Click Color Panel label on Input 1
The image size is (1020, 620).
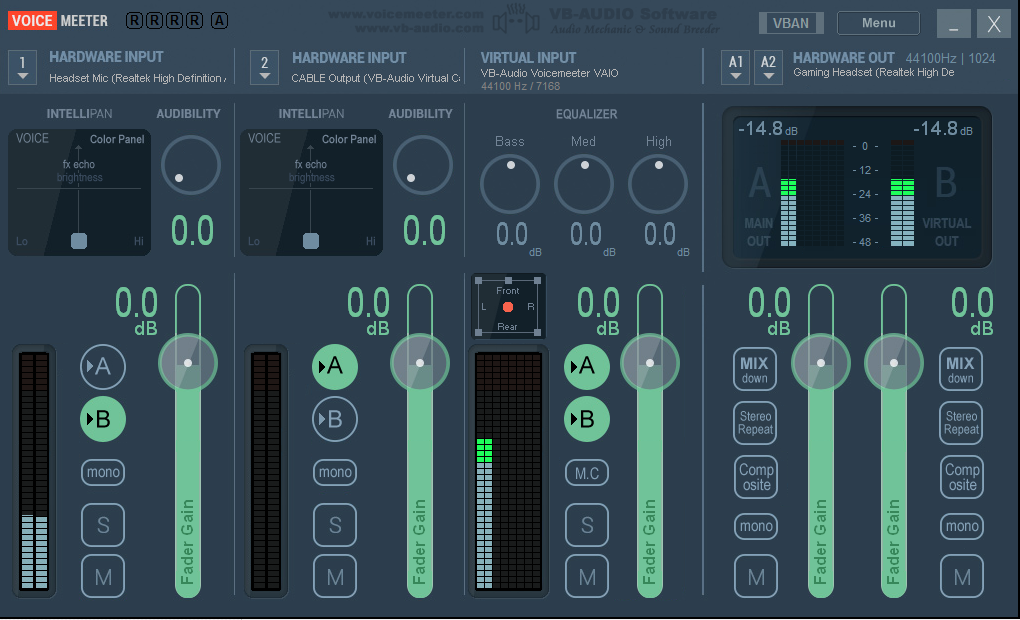click(117, 139)
